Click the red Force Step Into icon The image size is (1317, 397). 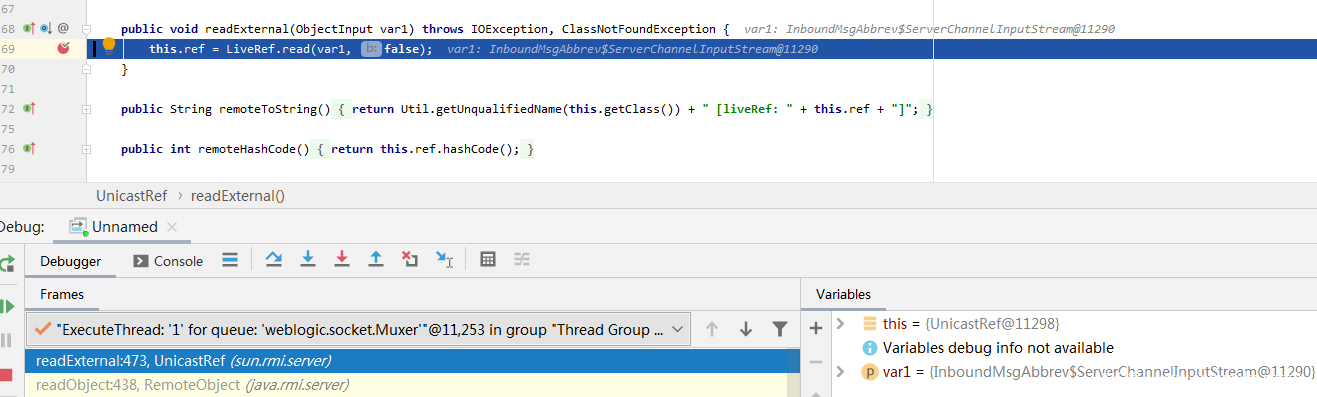tap(342, 260)
